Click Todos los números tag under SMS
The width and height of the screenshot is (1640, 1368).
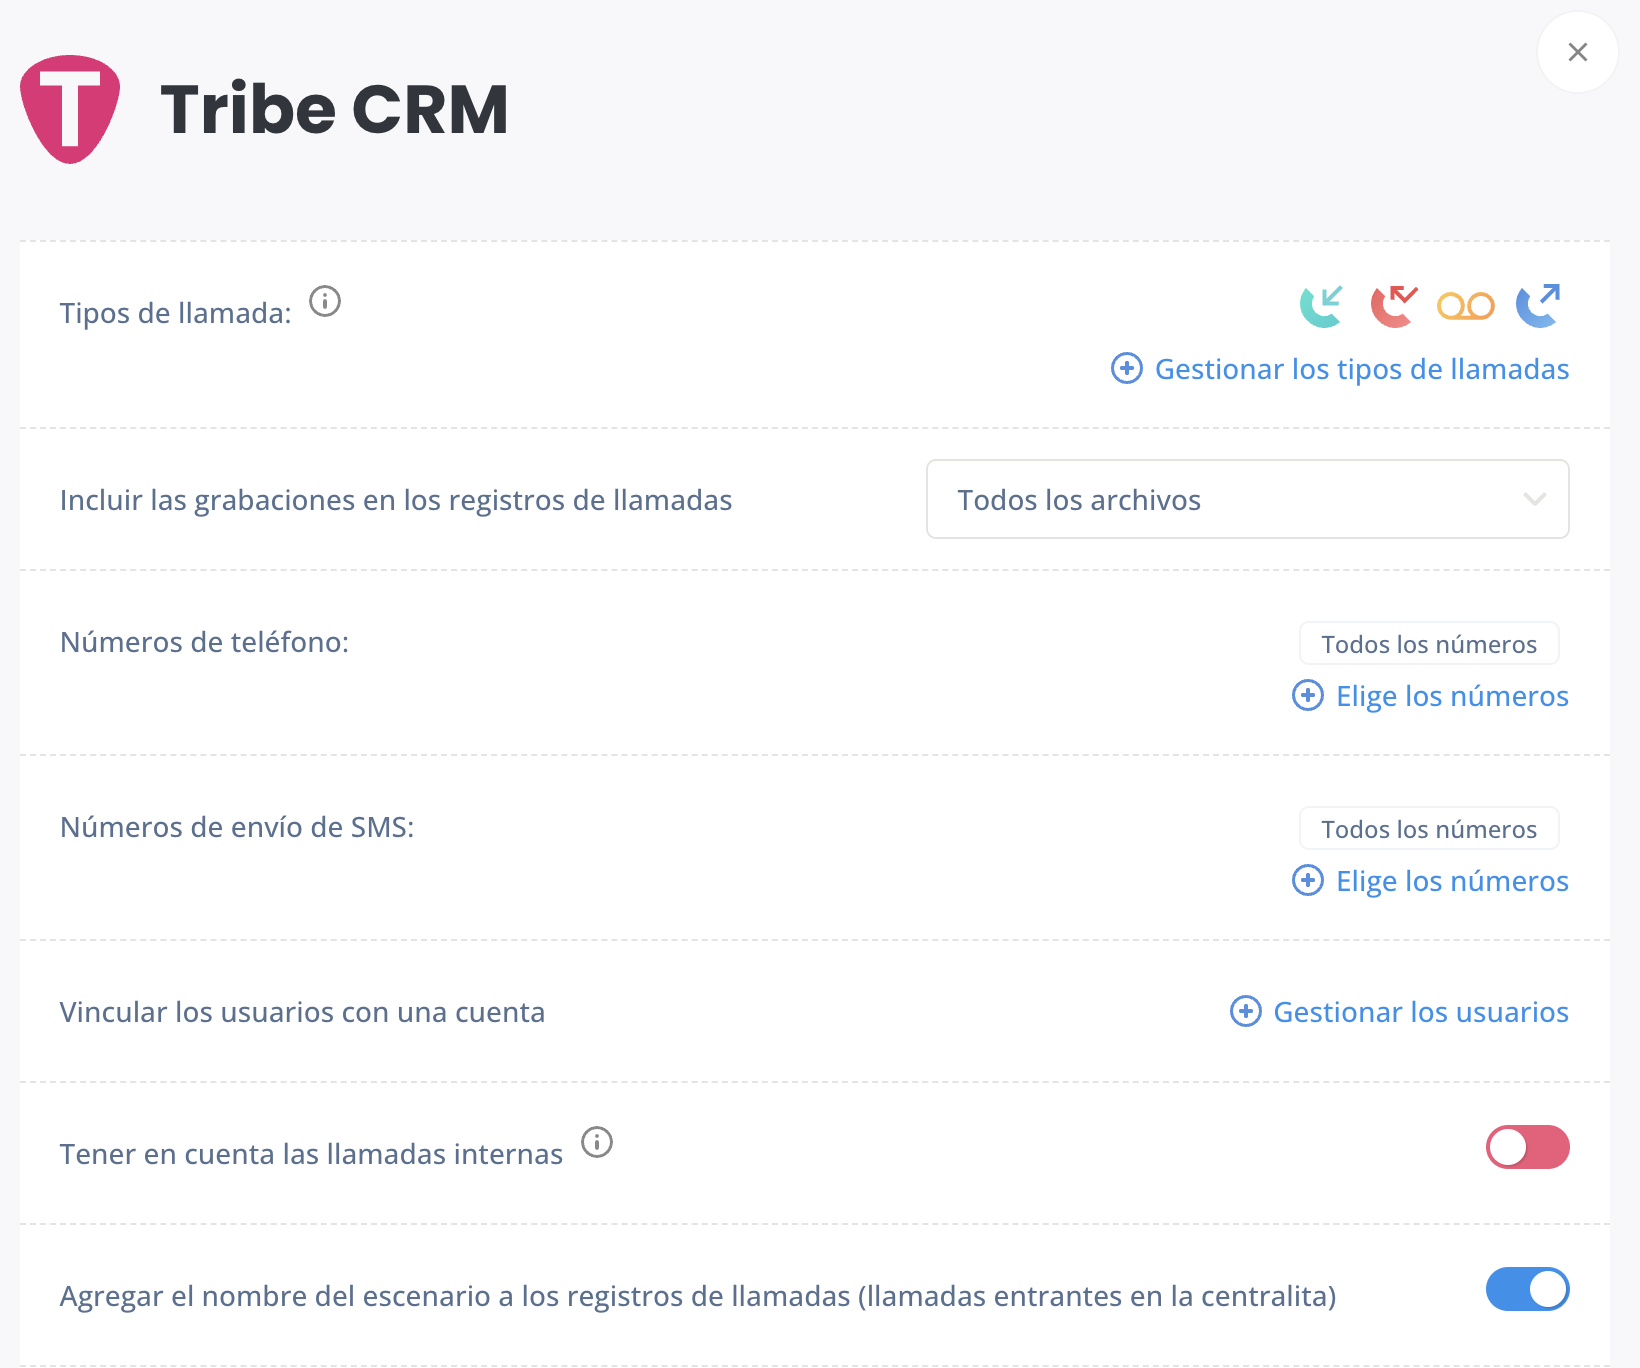click(1429, 829)
